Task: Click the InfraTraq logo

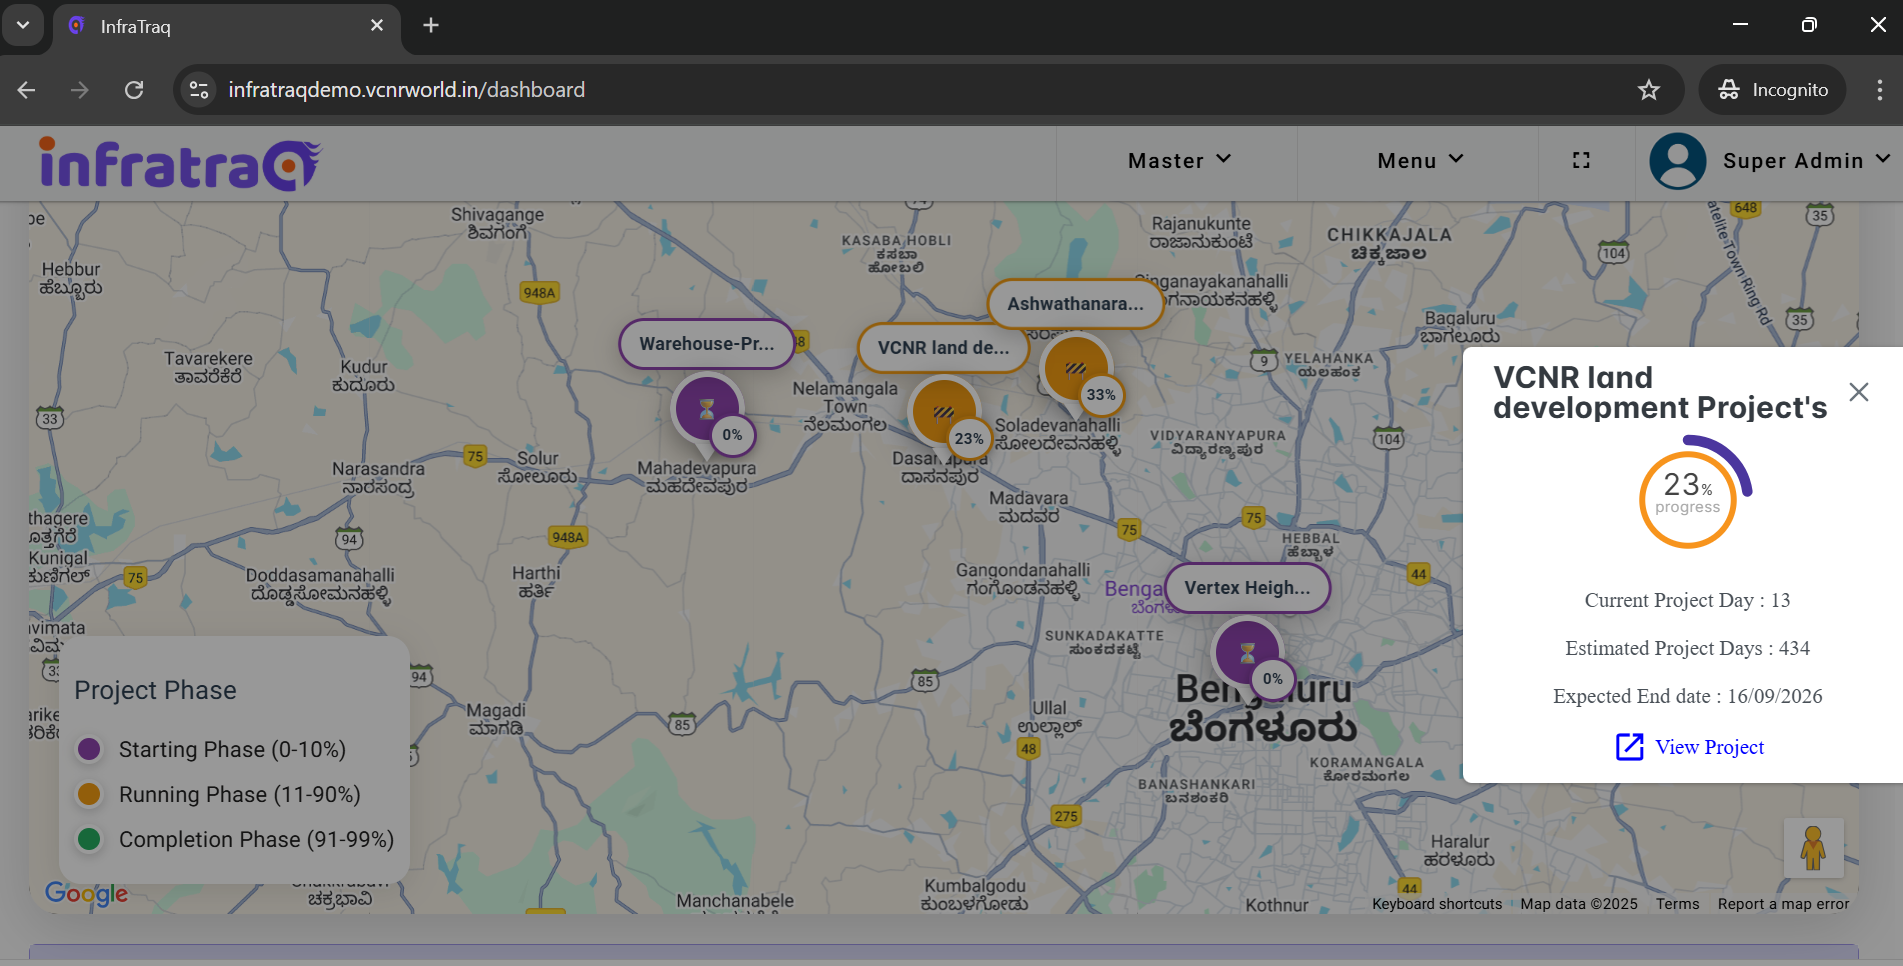Action: [x=180, y=164]
